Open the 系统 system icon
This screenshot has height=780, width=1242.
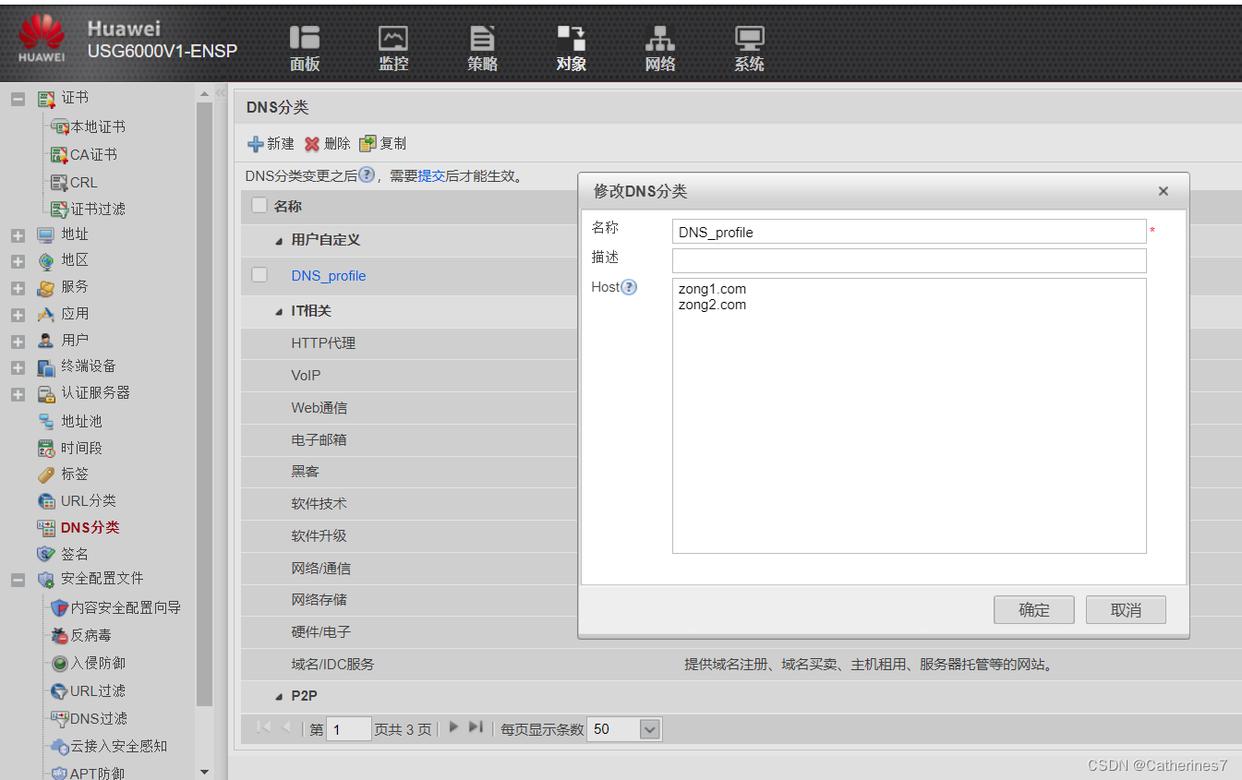pos(748,39)
